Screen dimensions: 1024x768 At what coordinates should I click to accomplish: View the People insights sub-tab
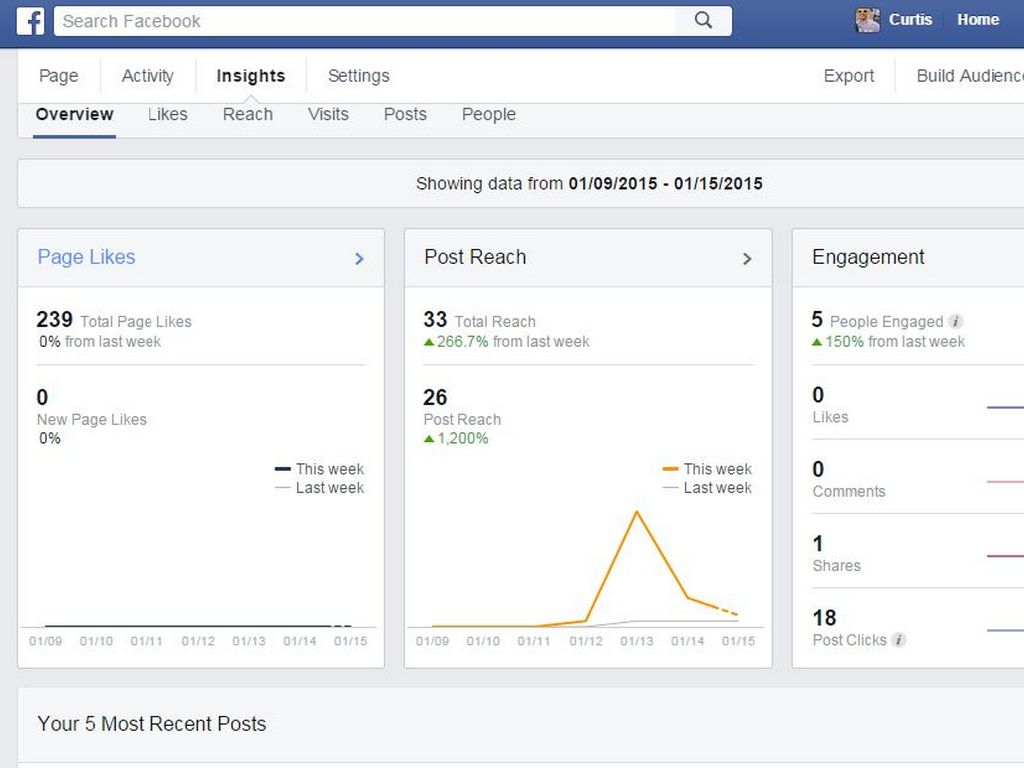[x=488, y=114]
